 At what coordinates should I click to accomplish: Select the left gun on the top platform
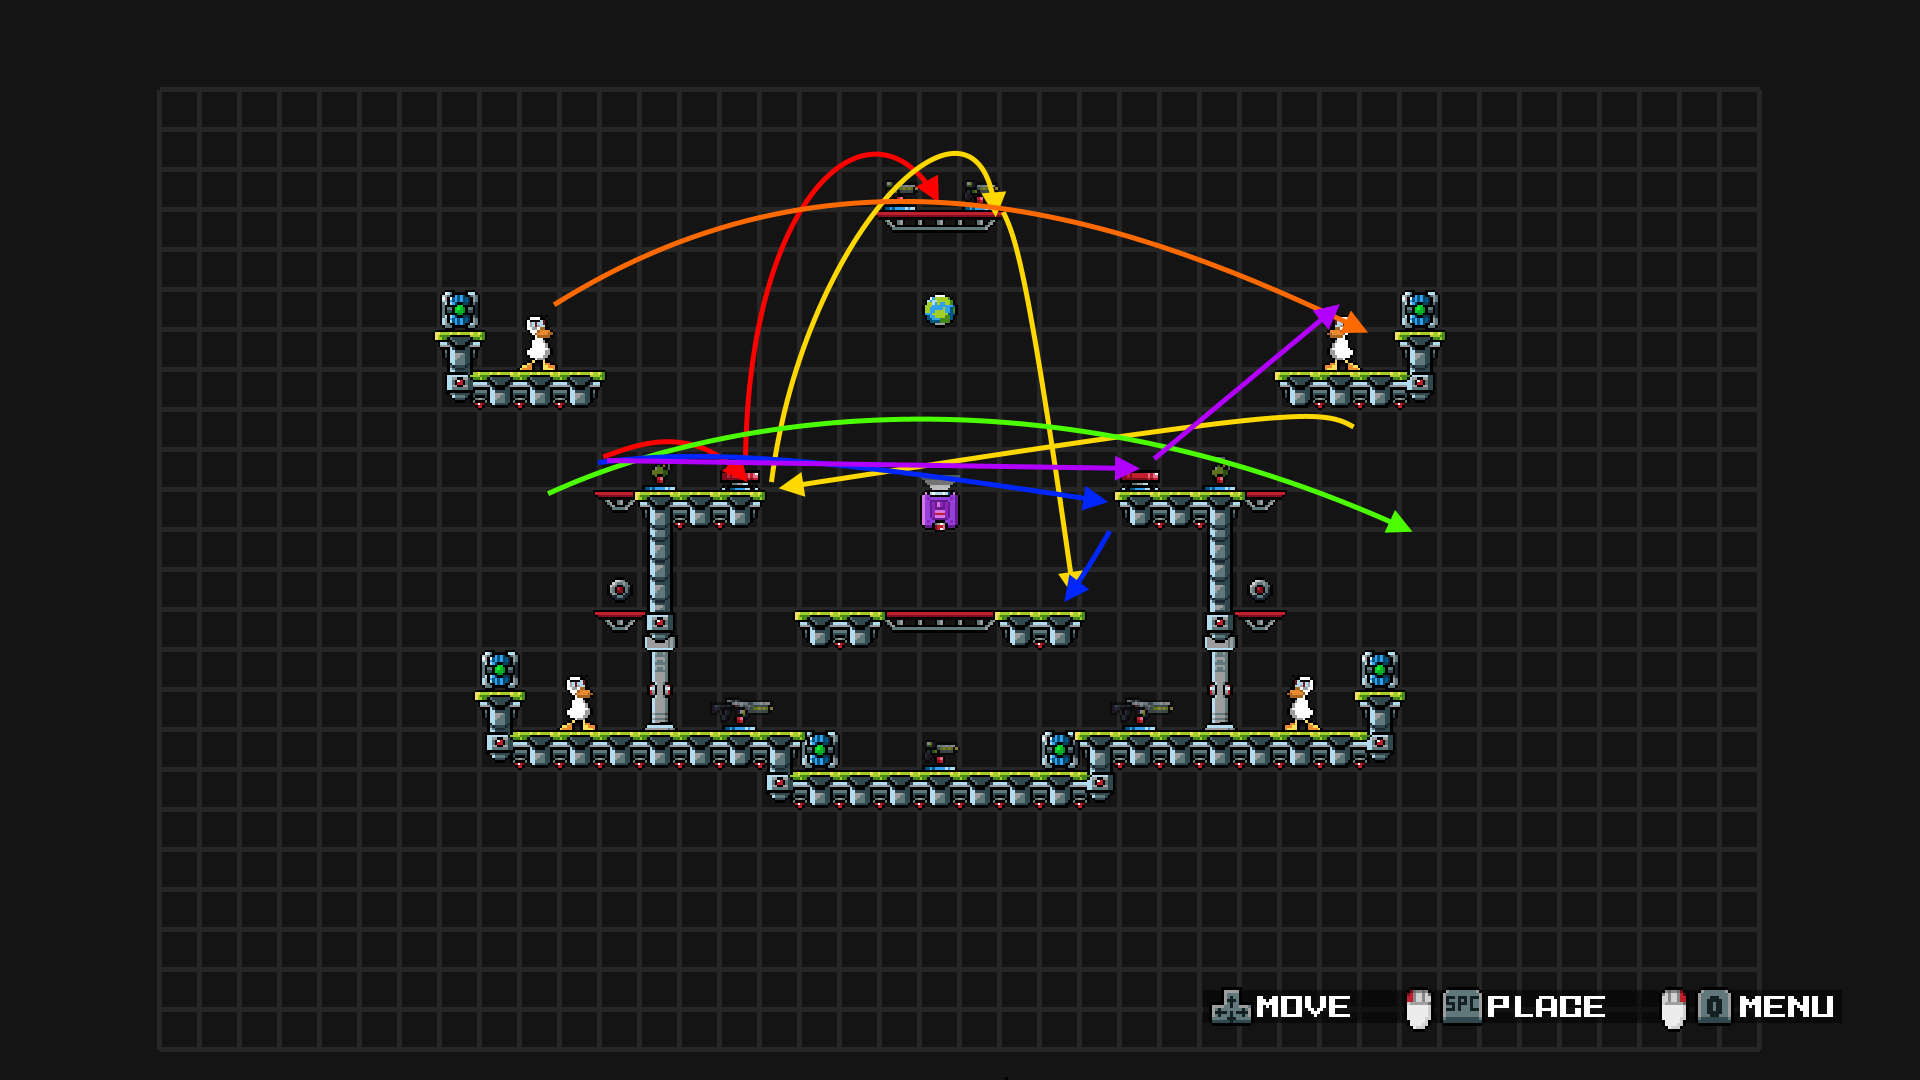tap(901, 190)
